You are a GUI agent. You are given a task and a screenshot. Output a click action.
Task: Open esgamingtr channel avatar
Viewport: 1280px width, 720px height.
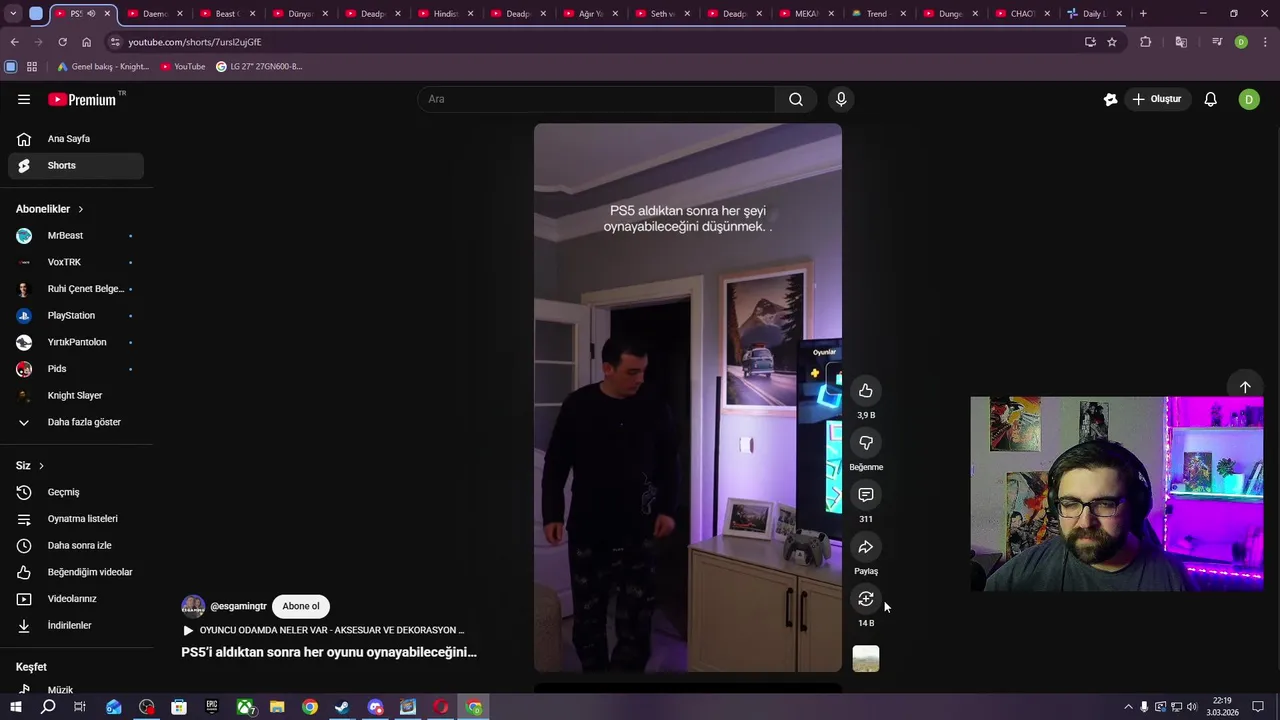(x=193, y=606)
